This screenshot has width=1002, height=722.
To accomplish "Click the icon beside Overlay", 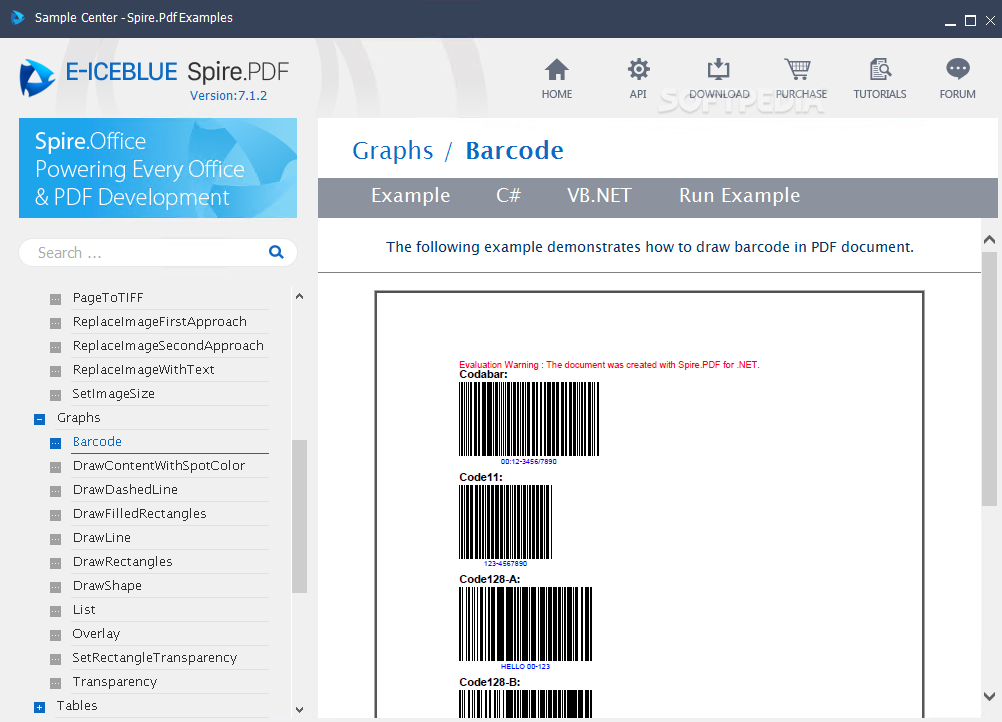I will [x=56, y=635].
